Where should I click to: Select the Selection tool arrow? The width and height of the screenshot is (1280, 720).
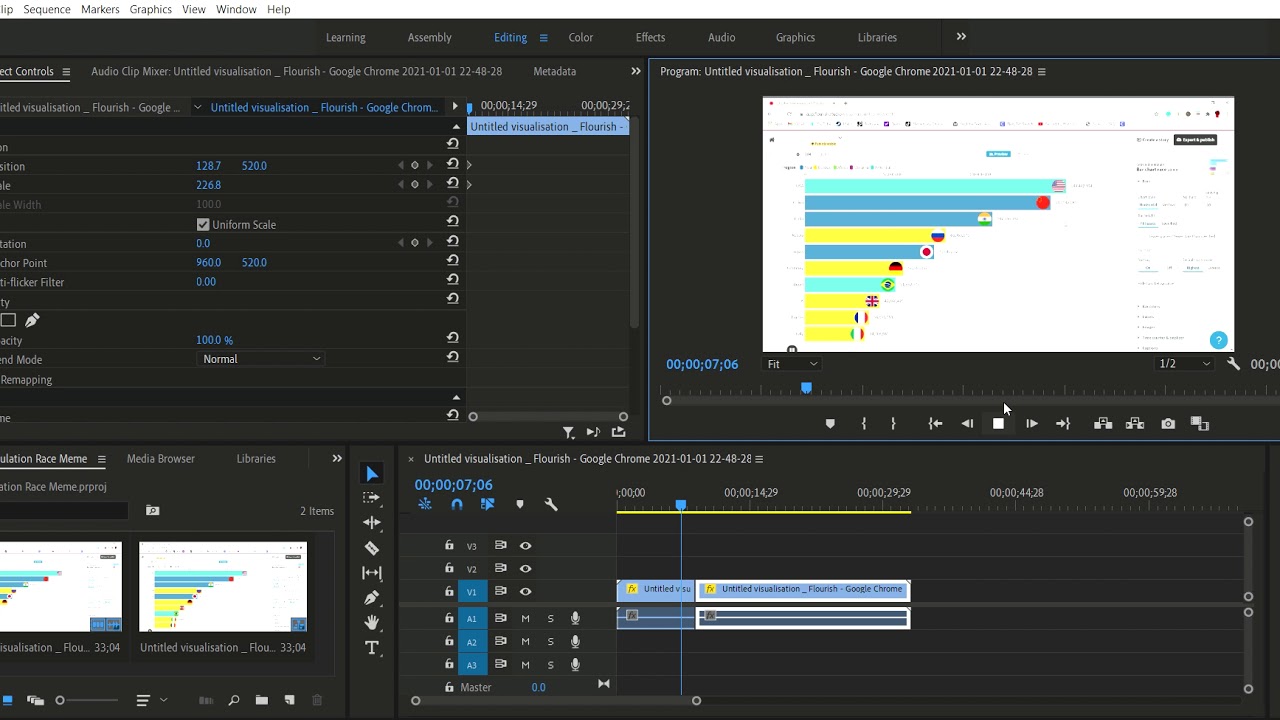click(372, 474)
